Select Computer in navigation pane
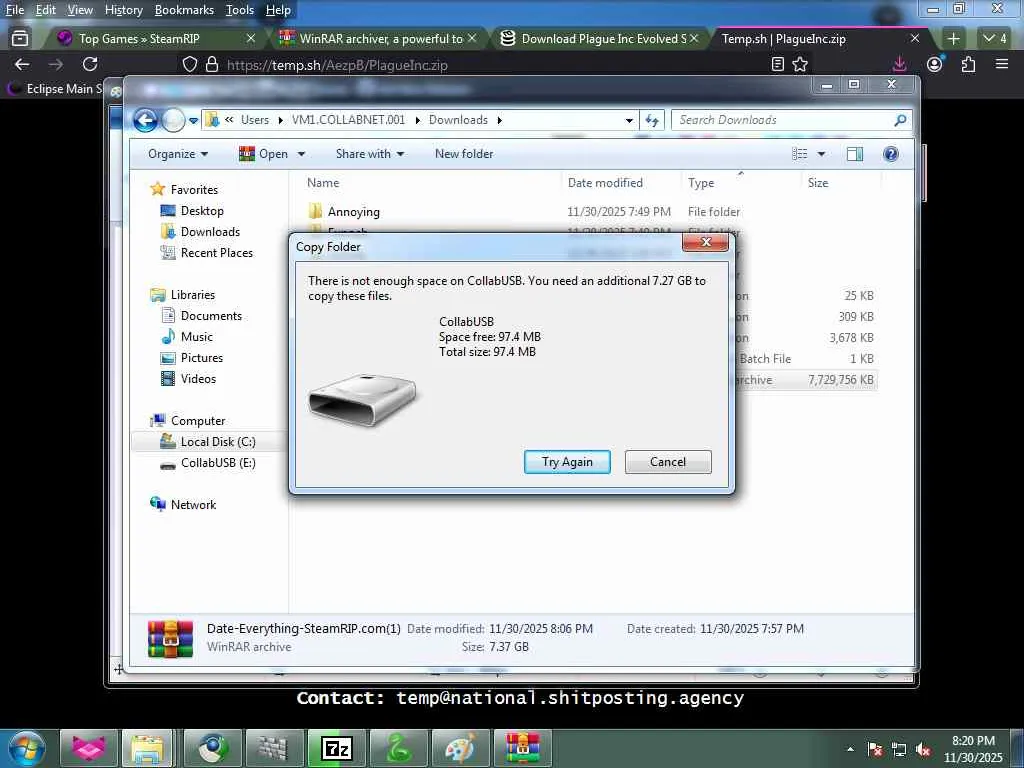 pyautogui.click(x=198, y=421)
